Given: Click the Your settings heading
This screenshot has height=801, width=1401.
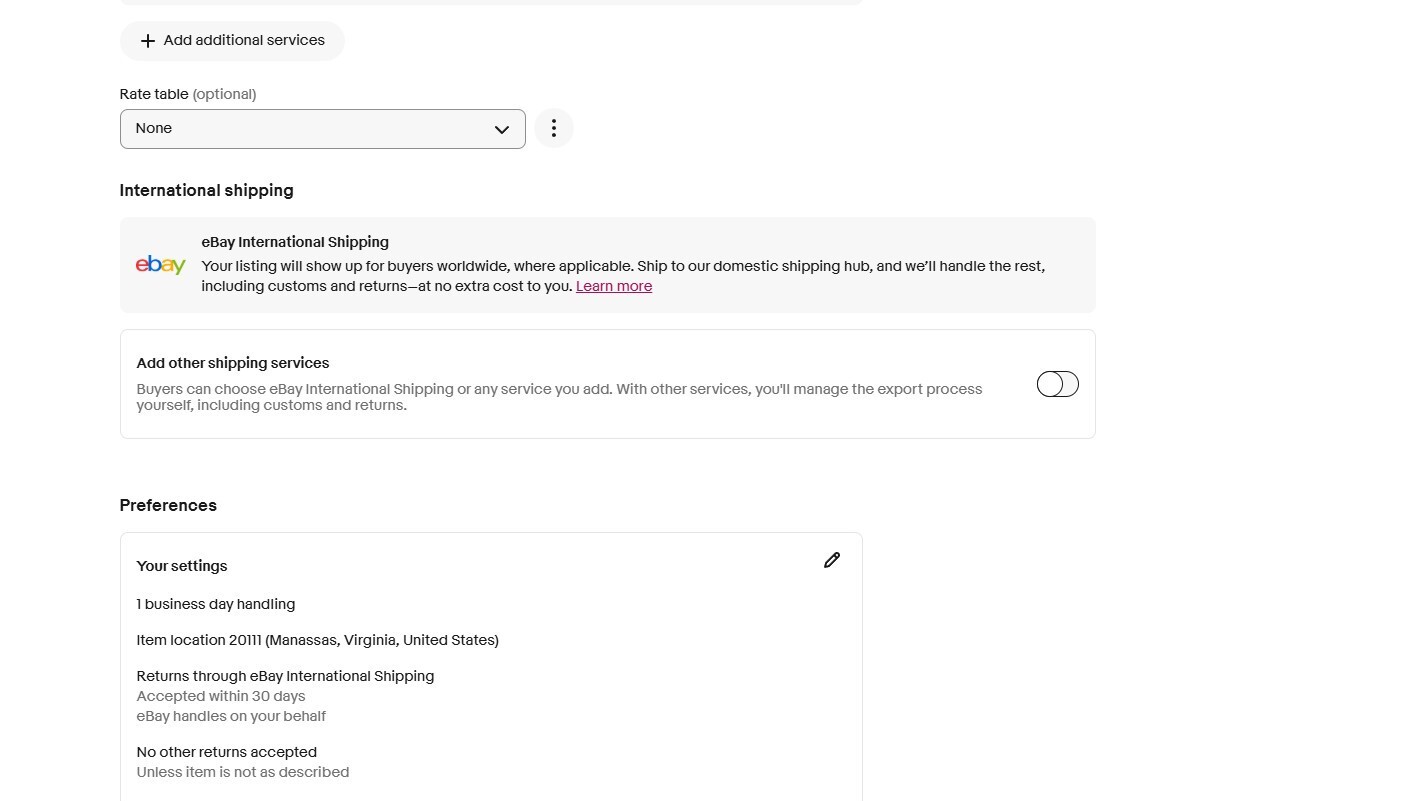Looking at the screenshot, I should [x=181, y=566].
